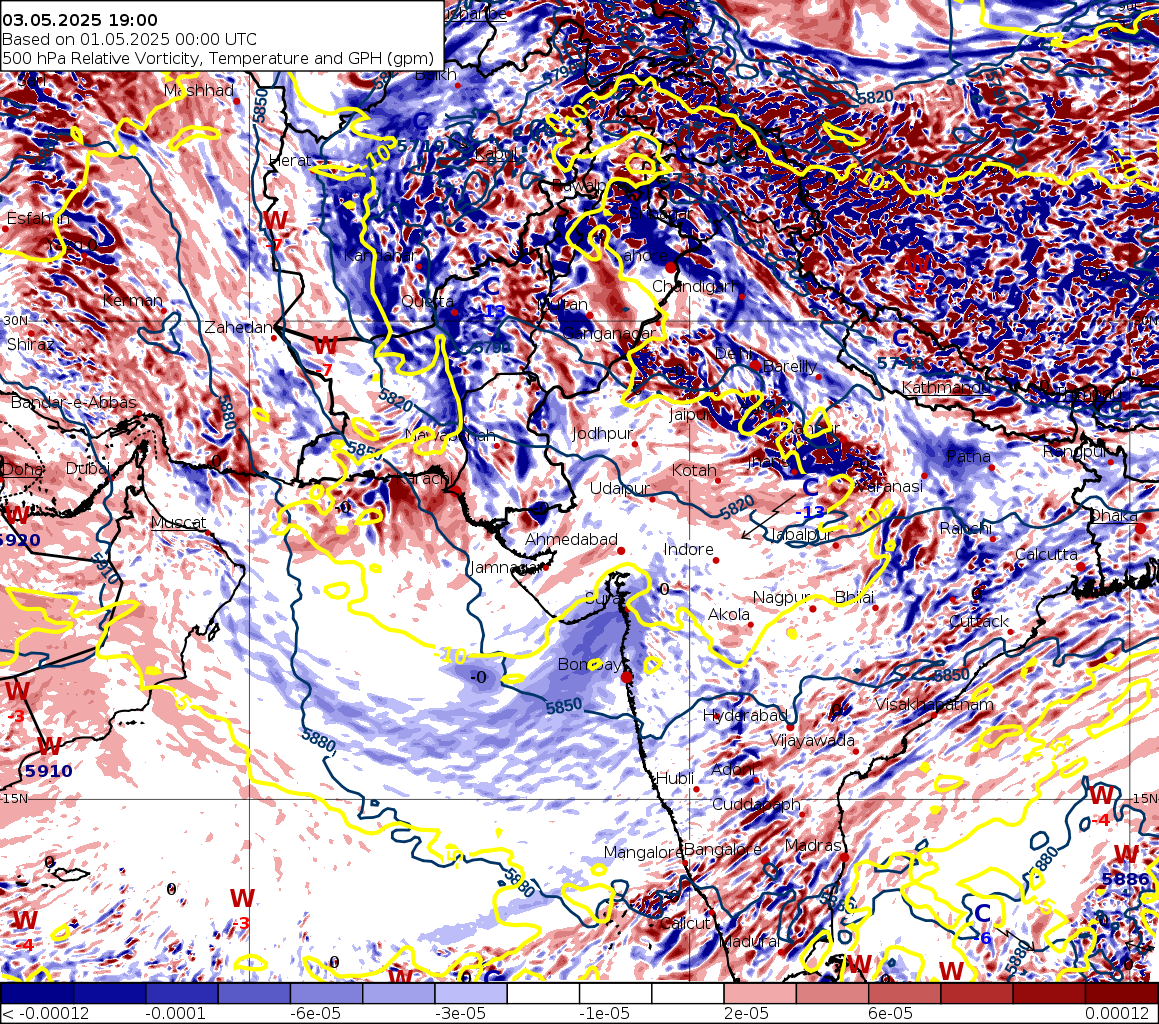The width and height of the screenshot is (1159, 1024).
Task: Click the Kathmandu city label
Action: click(945, 387)
